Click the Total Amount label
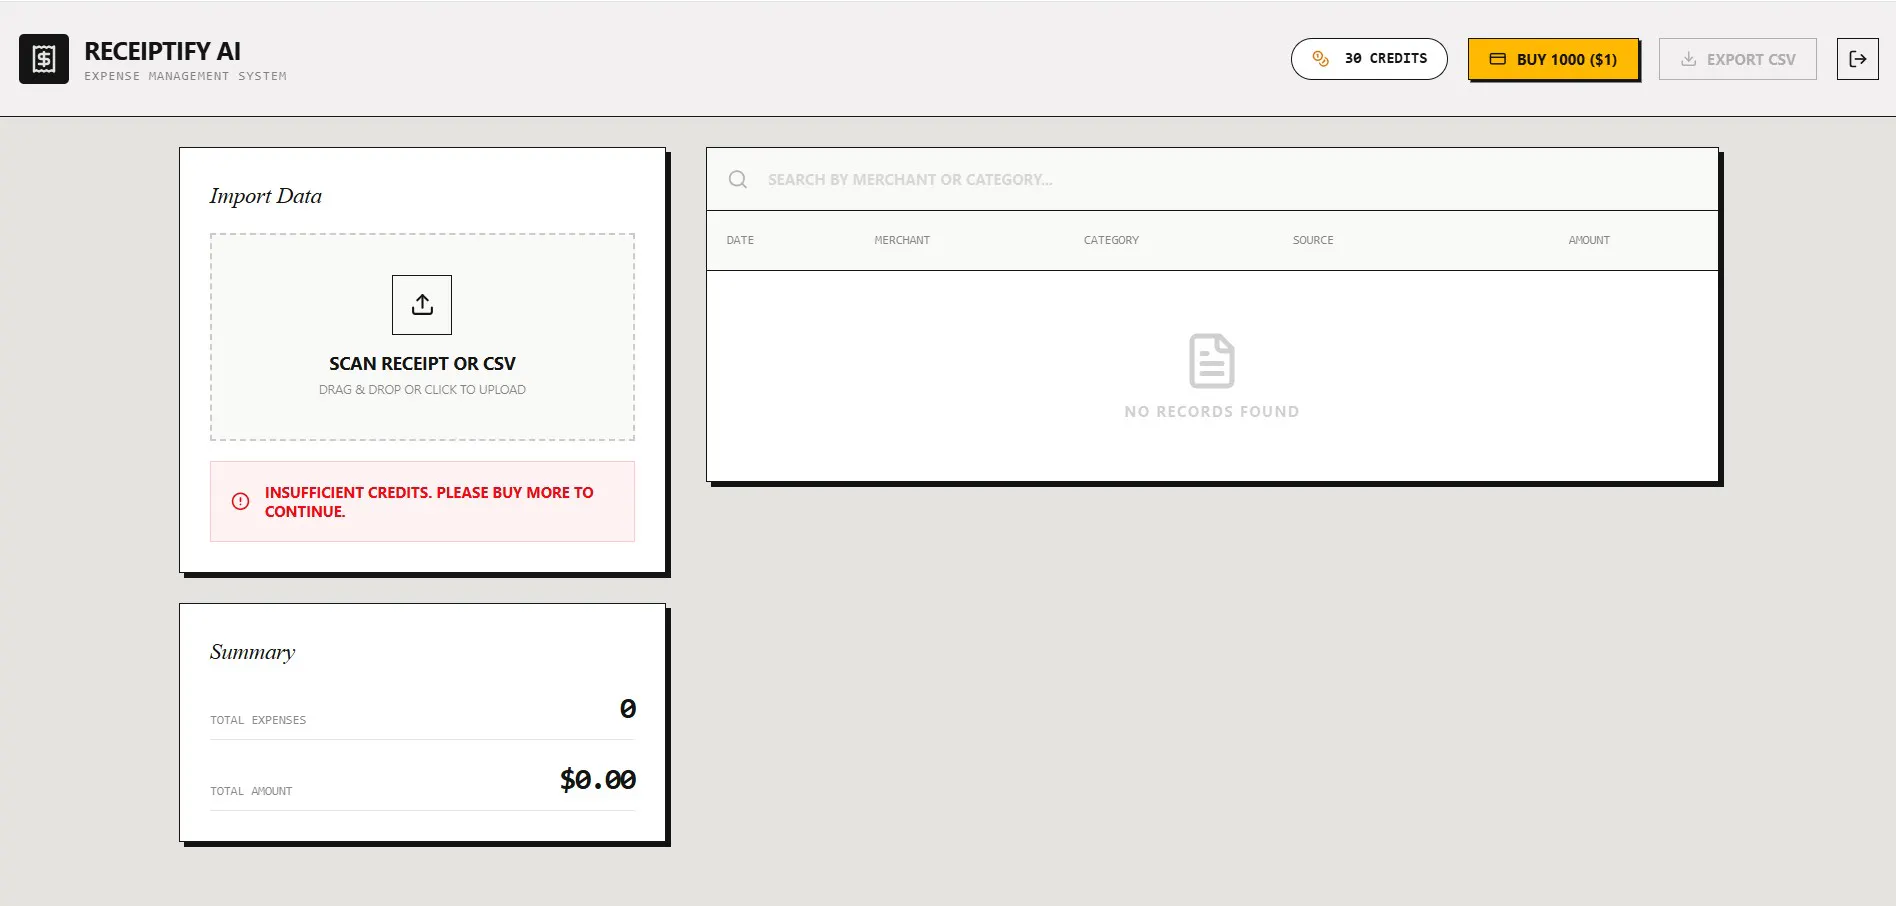This screenshot has width=1896, height=906. (251, 791)
